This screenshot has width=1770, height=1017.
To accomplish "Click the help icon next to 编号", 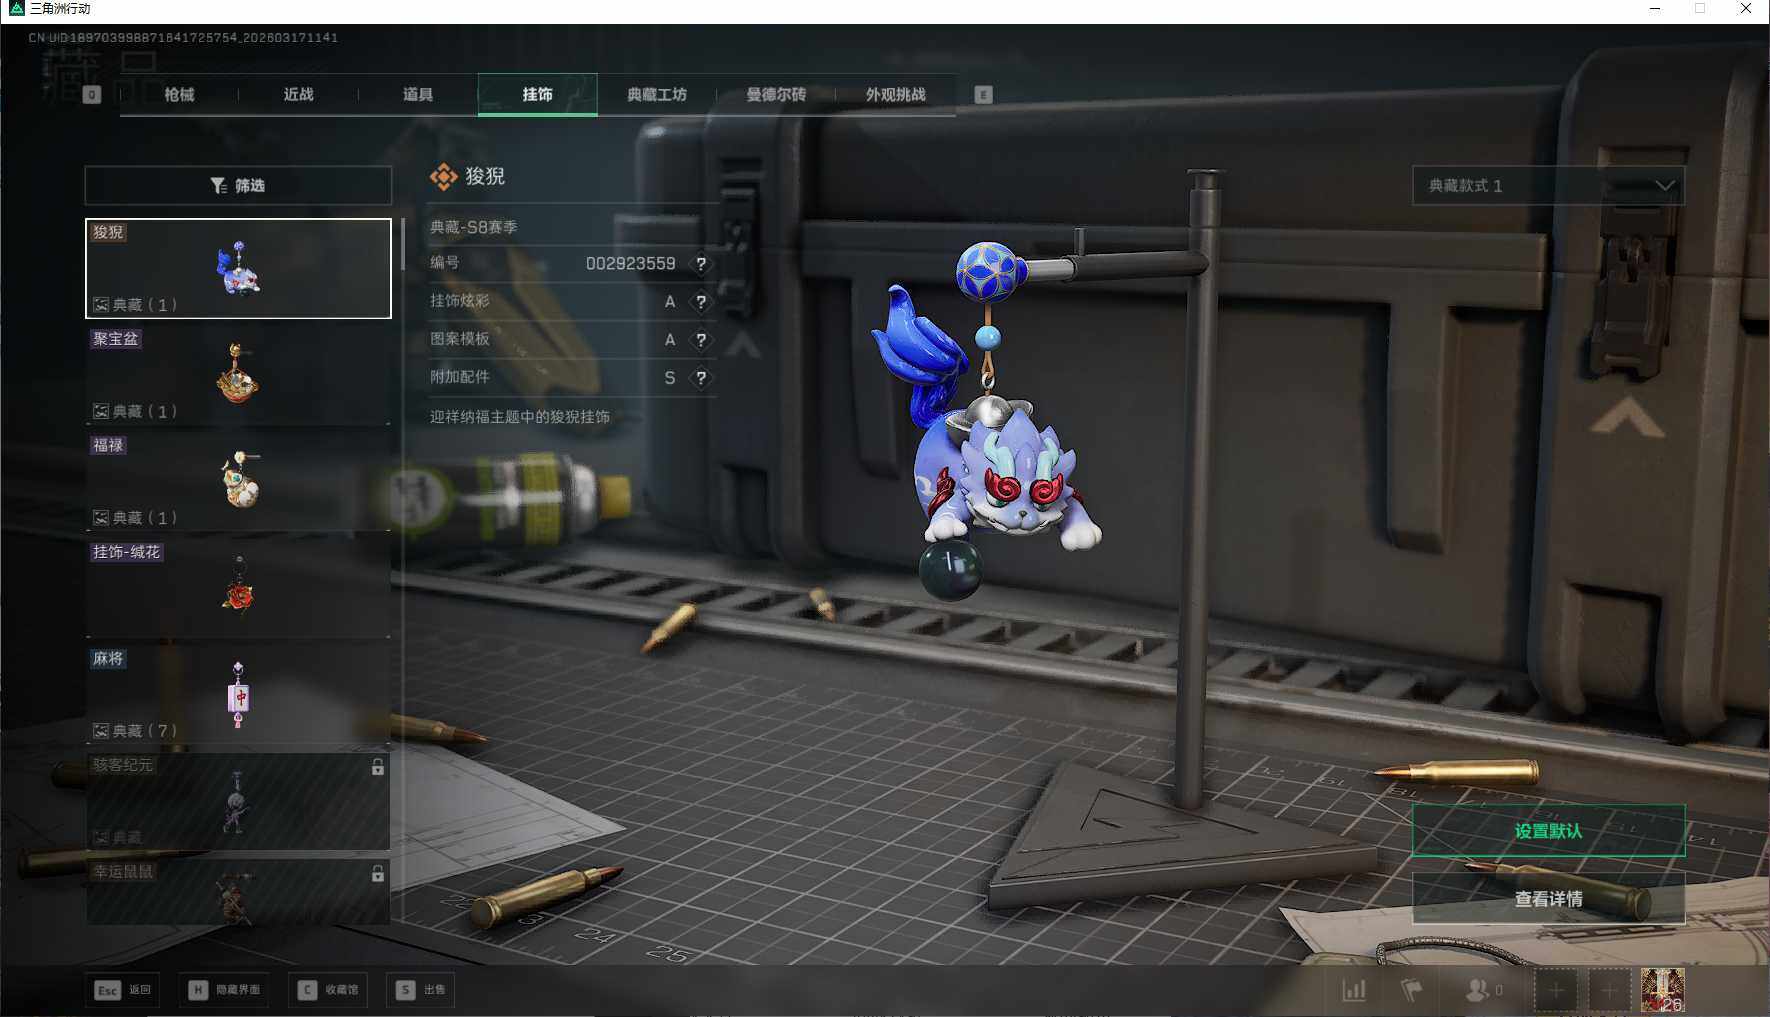I will (x=701, y=264).
